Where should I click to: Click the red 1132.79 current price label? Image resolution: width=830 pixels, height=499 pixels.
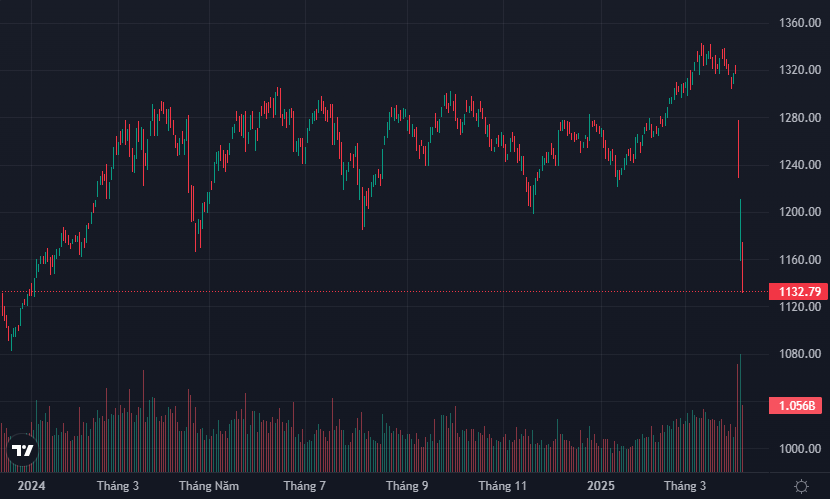796,292
